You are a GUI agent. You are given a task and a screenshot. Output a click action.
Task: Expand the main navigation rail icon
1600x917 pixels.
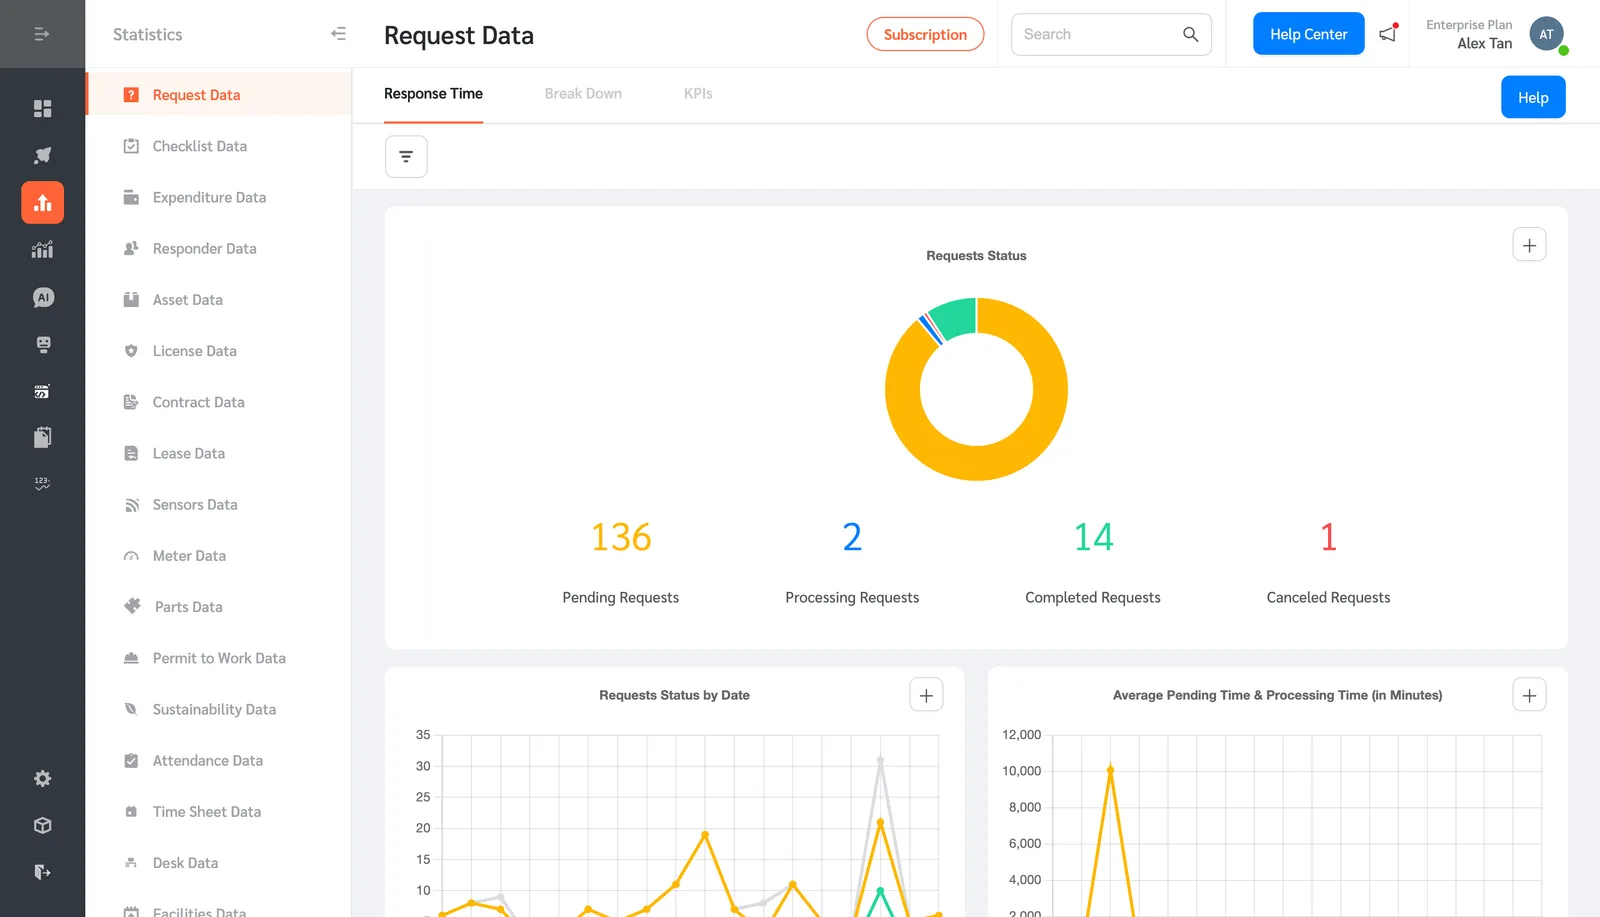42,34
